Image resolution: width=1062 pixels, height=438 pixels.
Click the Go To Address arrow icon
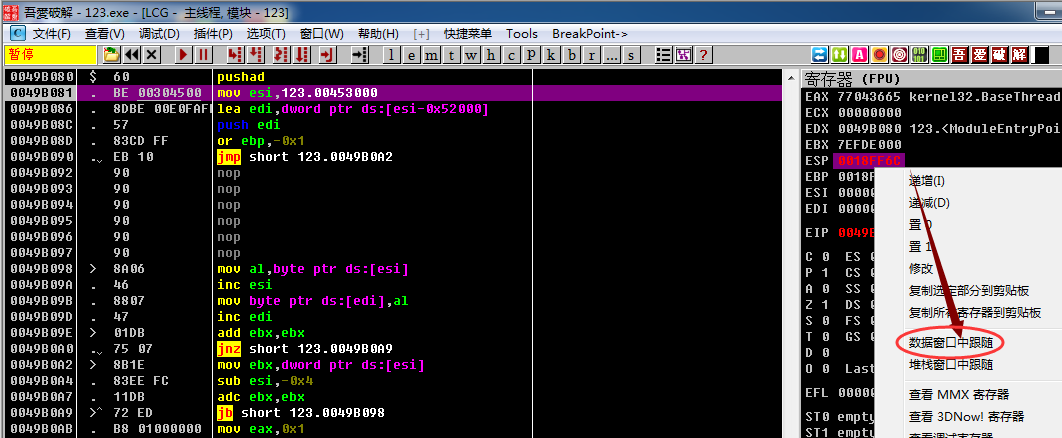360,55
